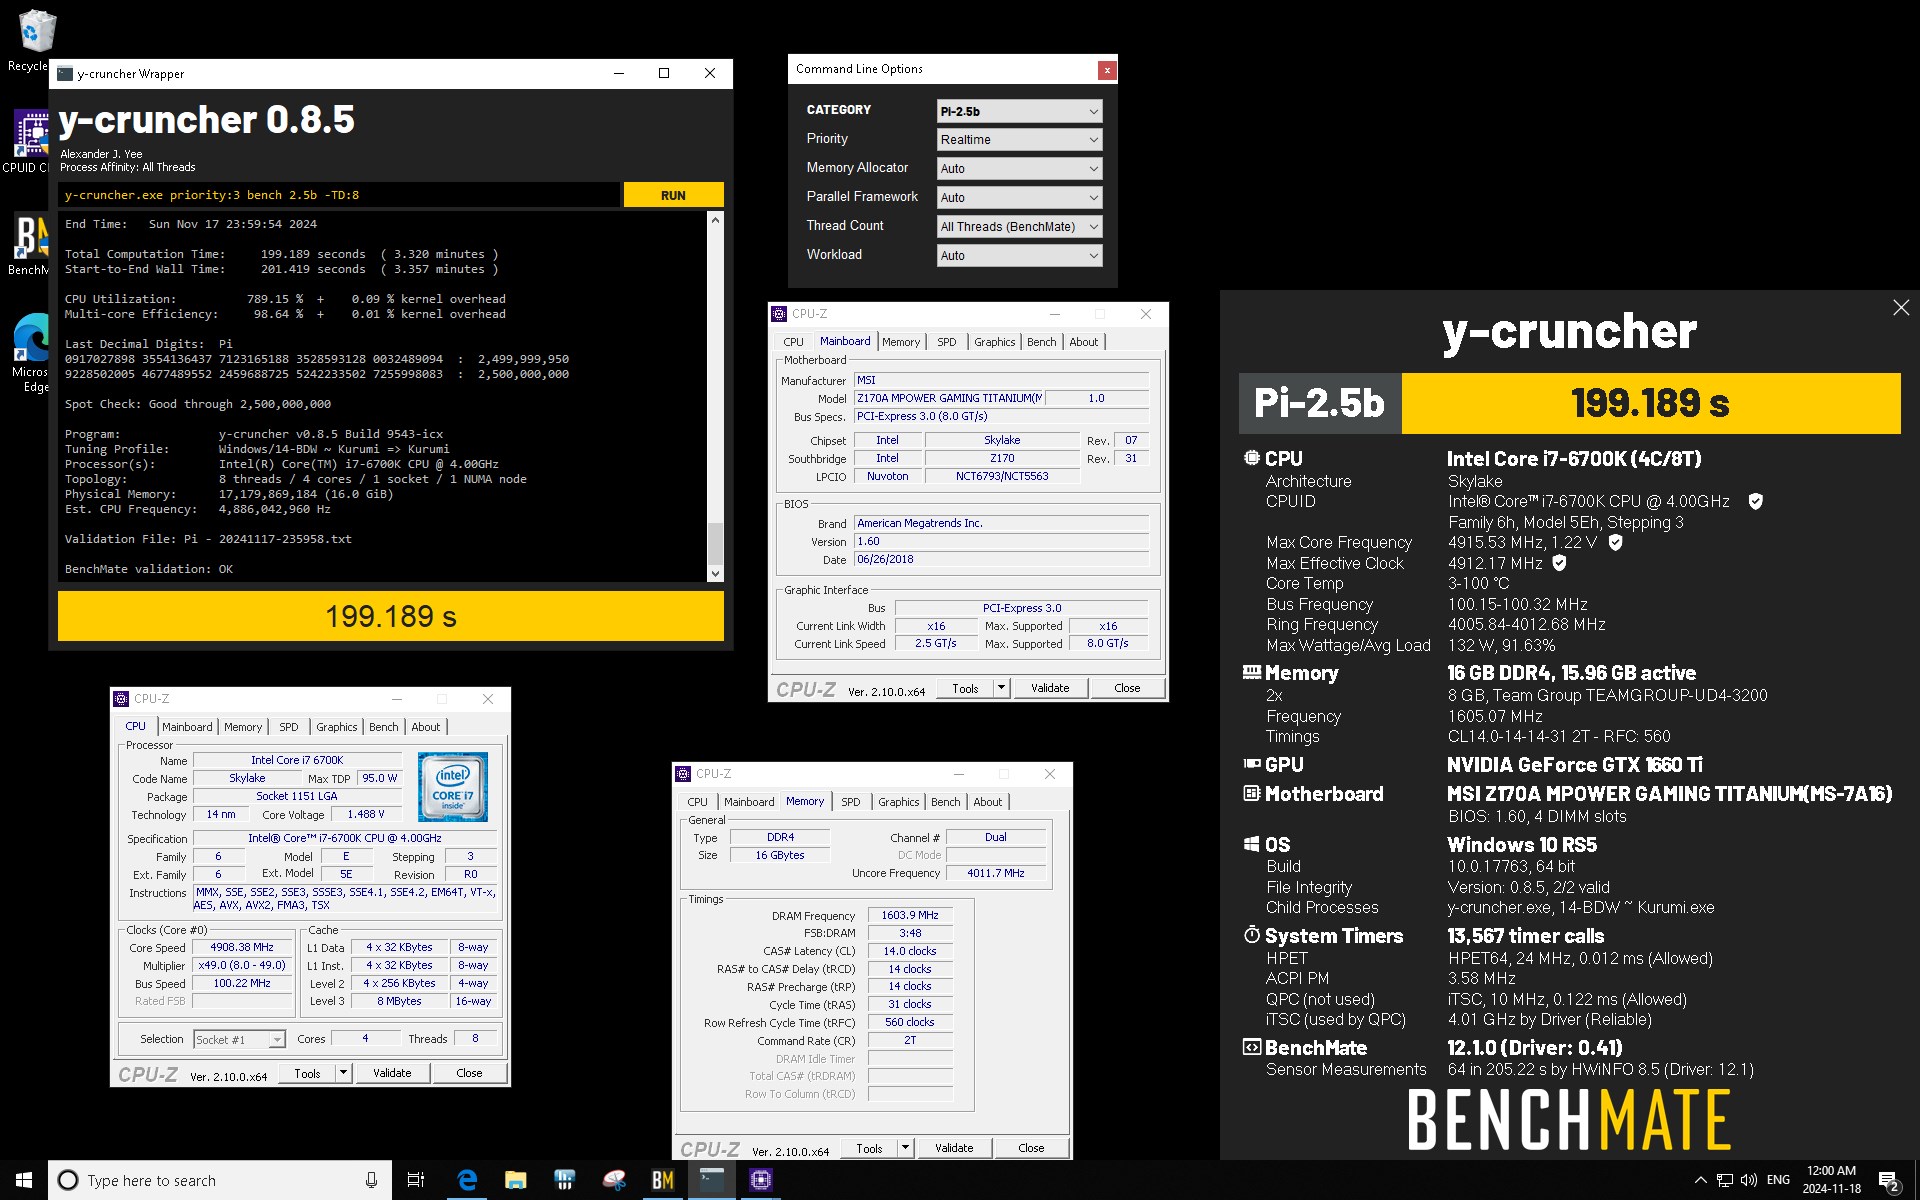Expand Tools arrow in CPU-Z CPU window

pos(343,1073)
